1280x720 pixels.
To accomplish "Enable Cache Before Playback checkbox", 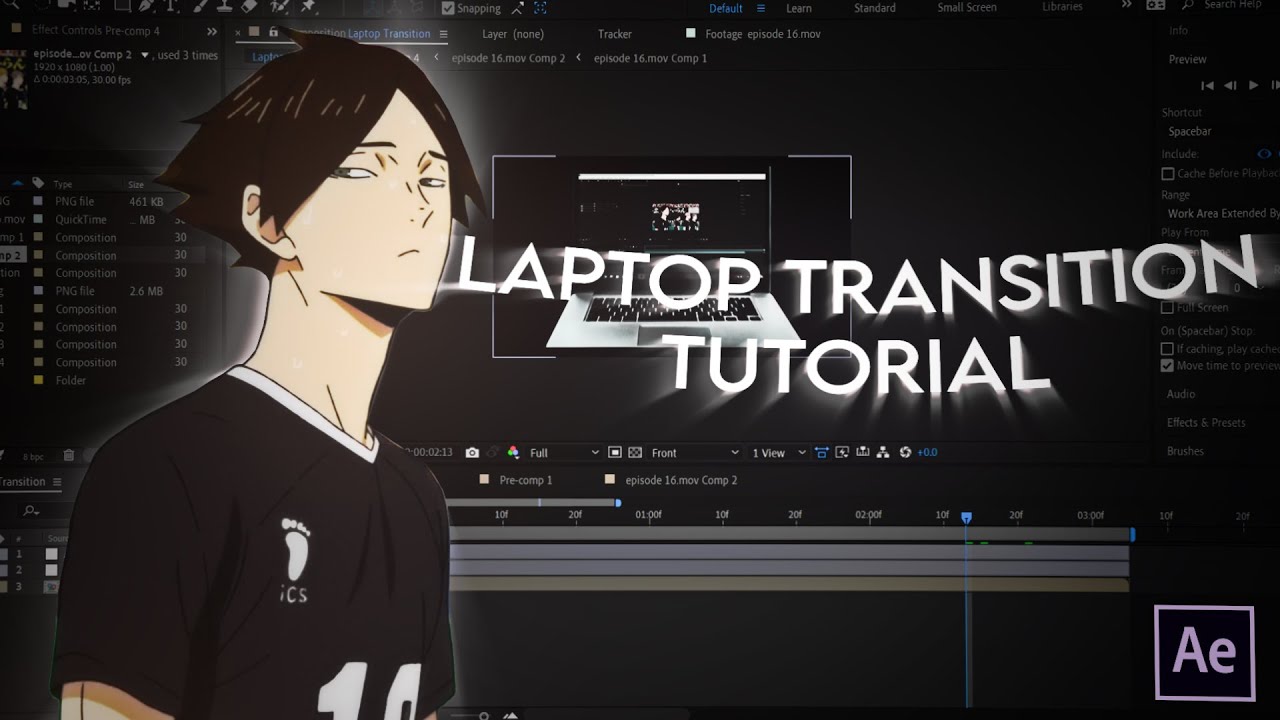I will (x=1167, y=174).
